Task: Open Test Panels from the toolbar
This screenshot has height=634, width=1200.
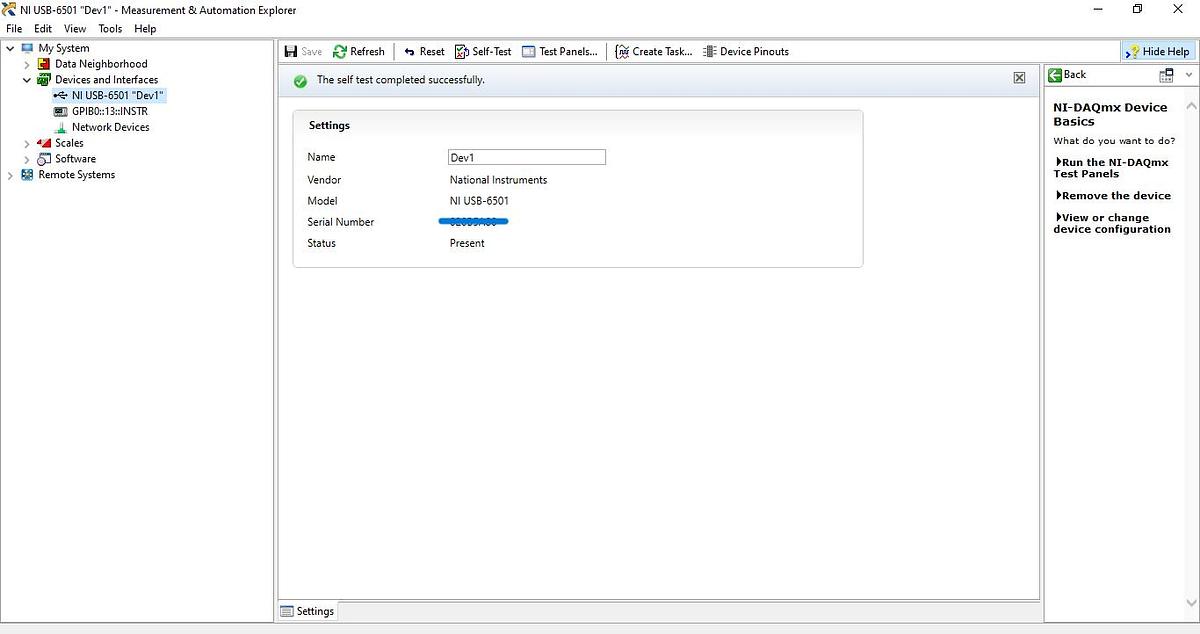Action: 529,52
